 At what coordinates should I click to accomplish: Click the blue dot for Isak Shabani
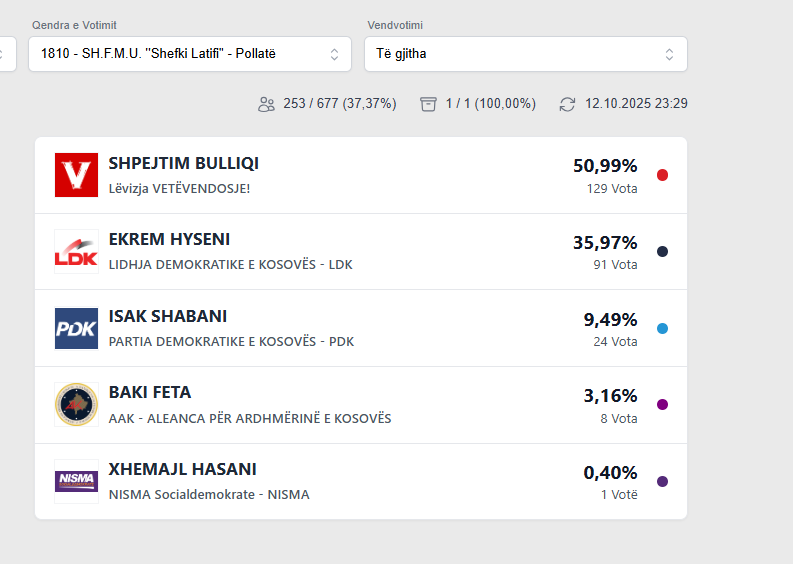(662, 328)
